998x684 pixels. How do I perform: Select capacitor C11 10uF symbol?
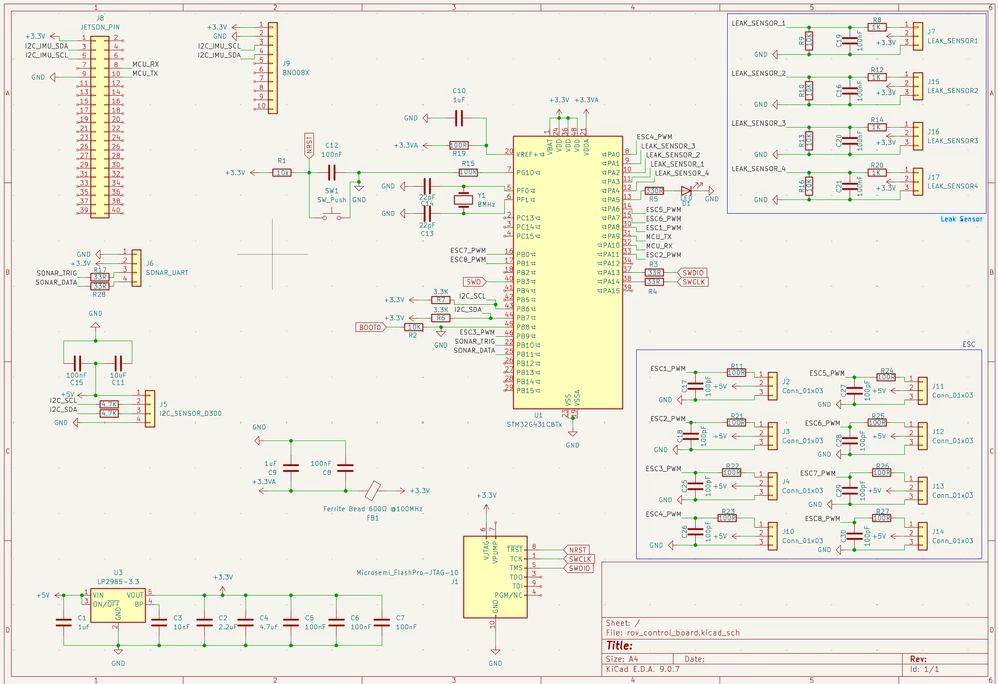[x=118, y=363]
